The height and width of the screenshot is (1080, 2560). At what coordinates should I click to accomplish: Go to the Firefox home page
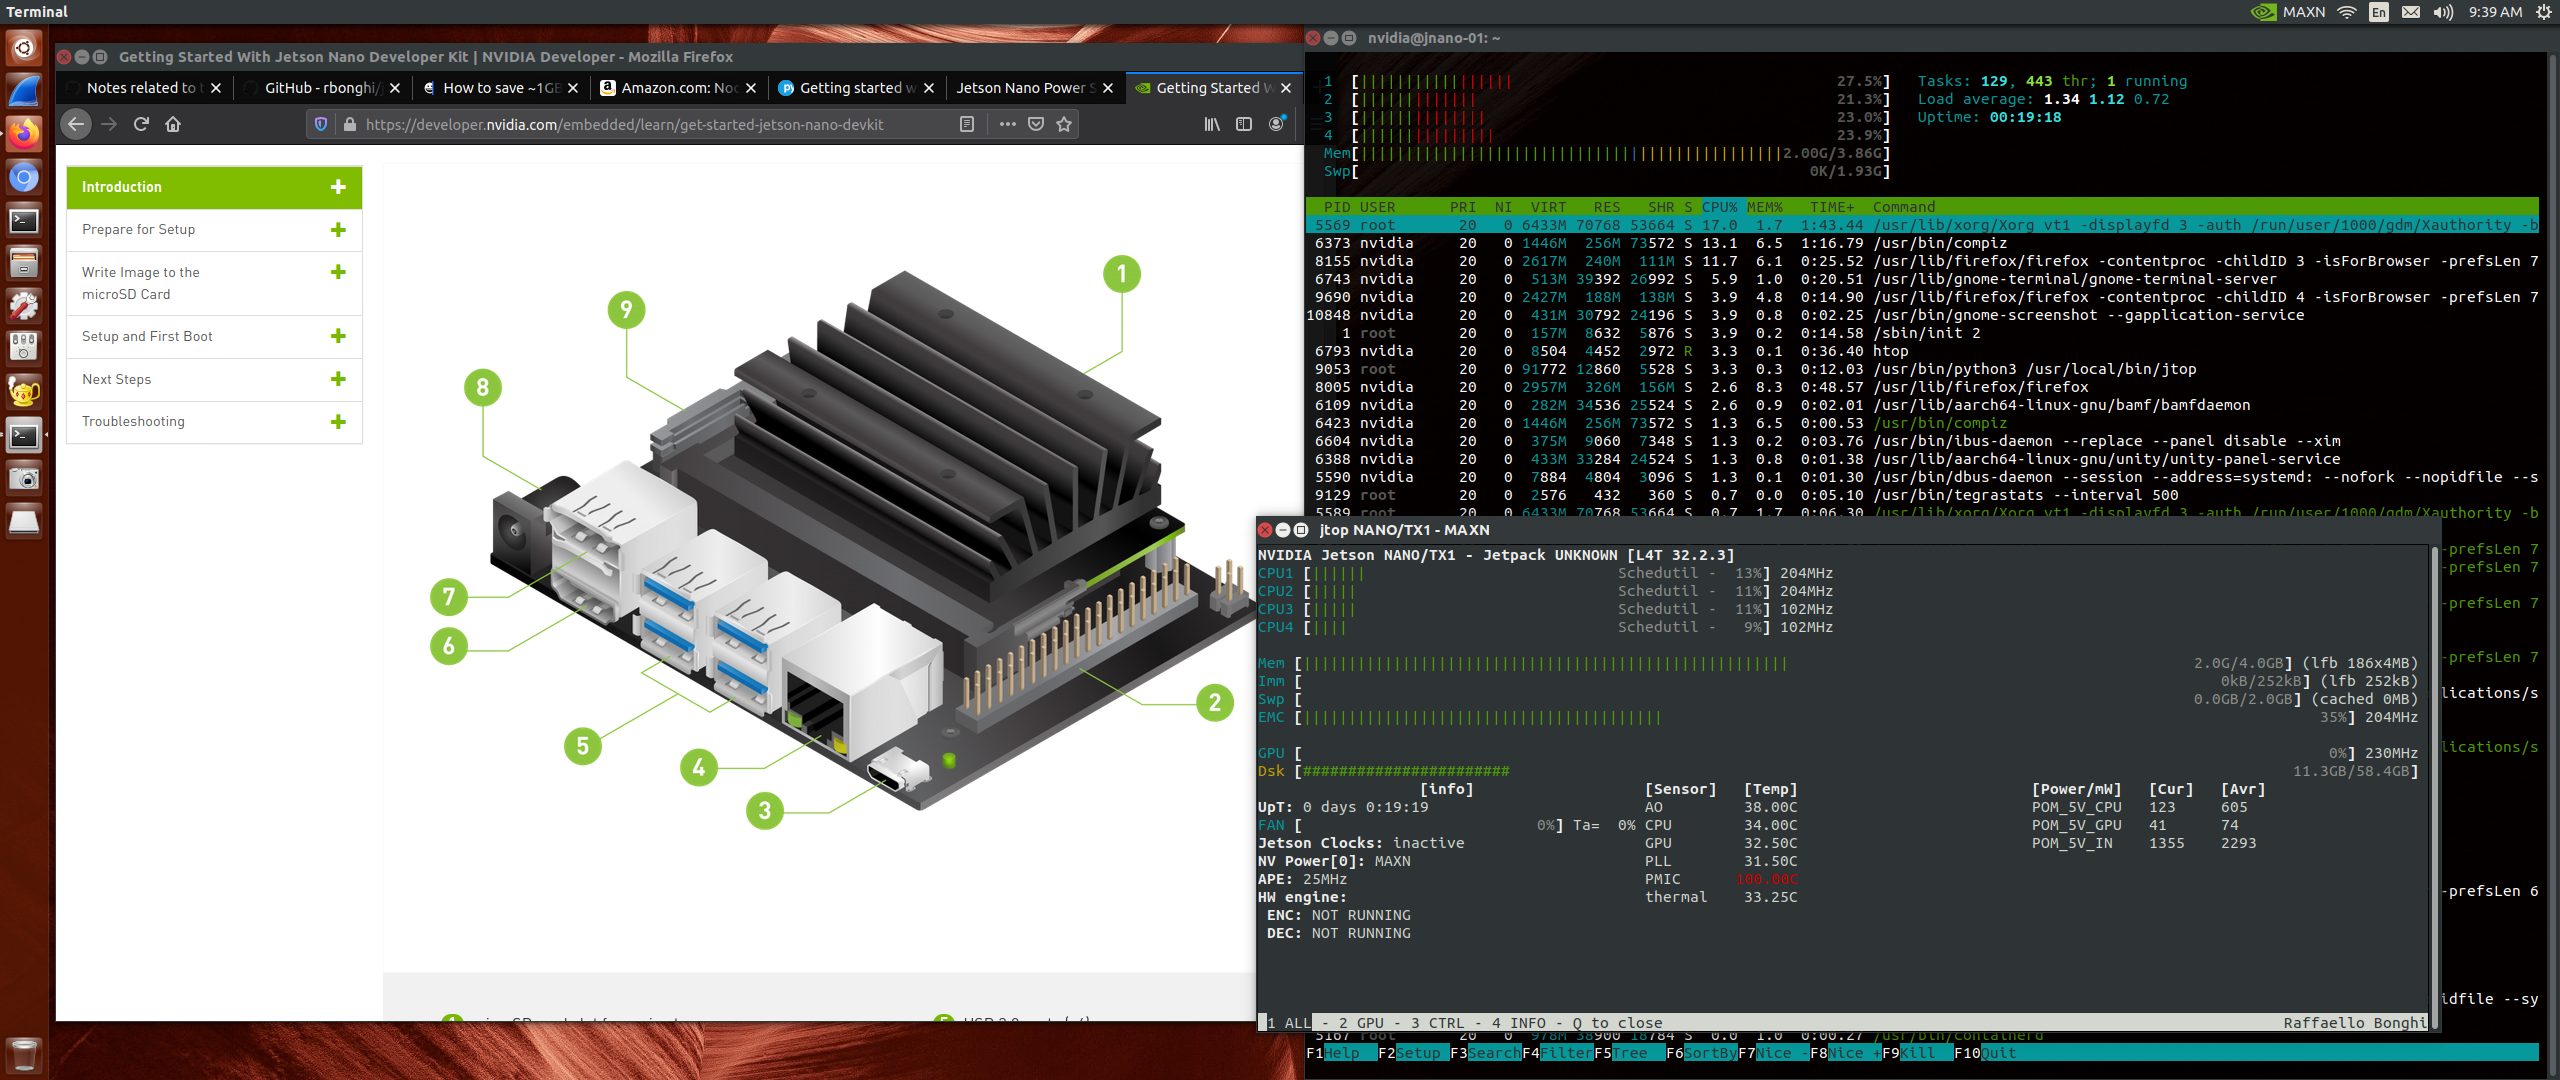[173, 124]
